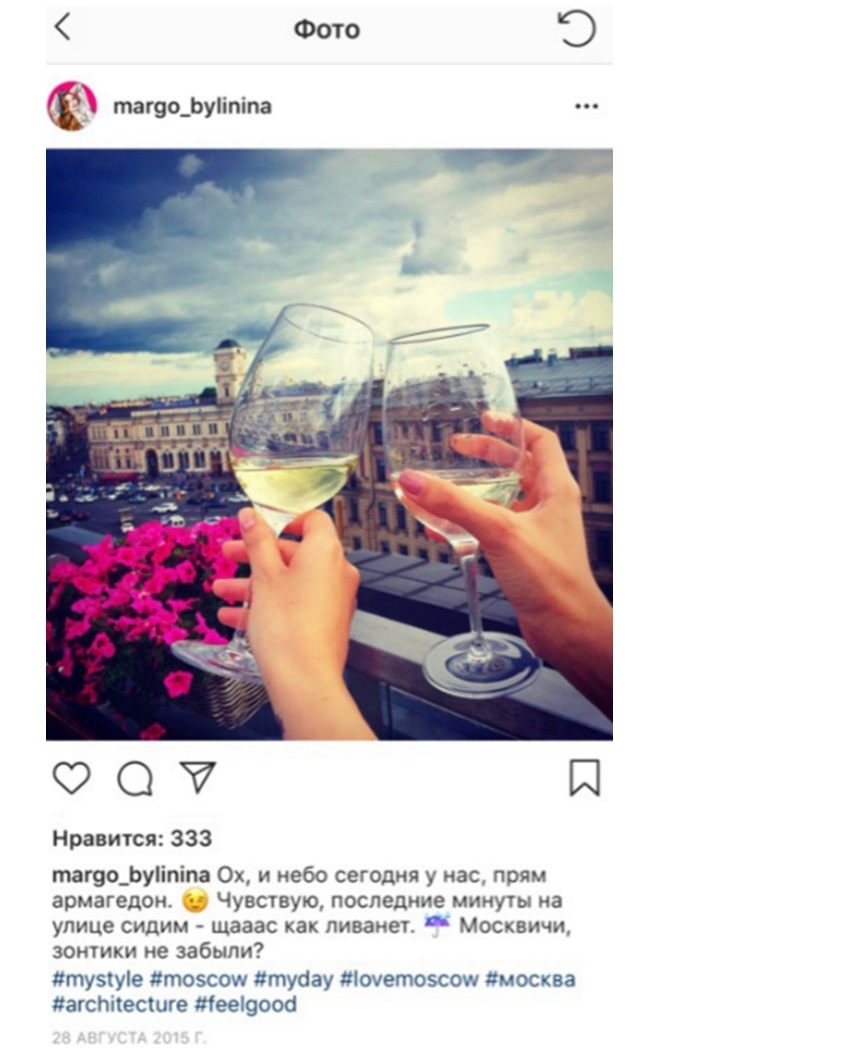The height and width of the screenshot is (1052, 844).
Task: Open the #lovemoscow hashtag
Action: pos(409,979)
